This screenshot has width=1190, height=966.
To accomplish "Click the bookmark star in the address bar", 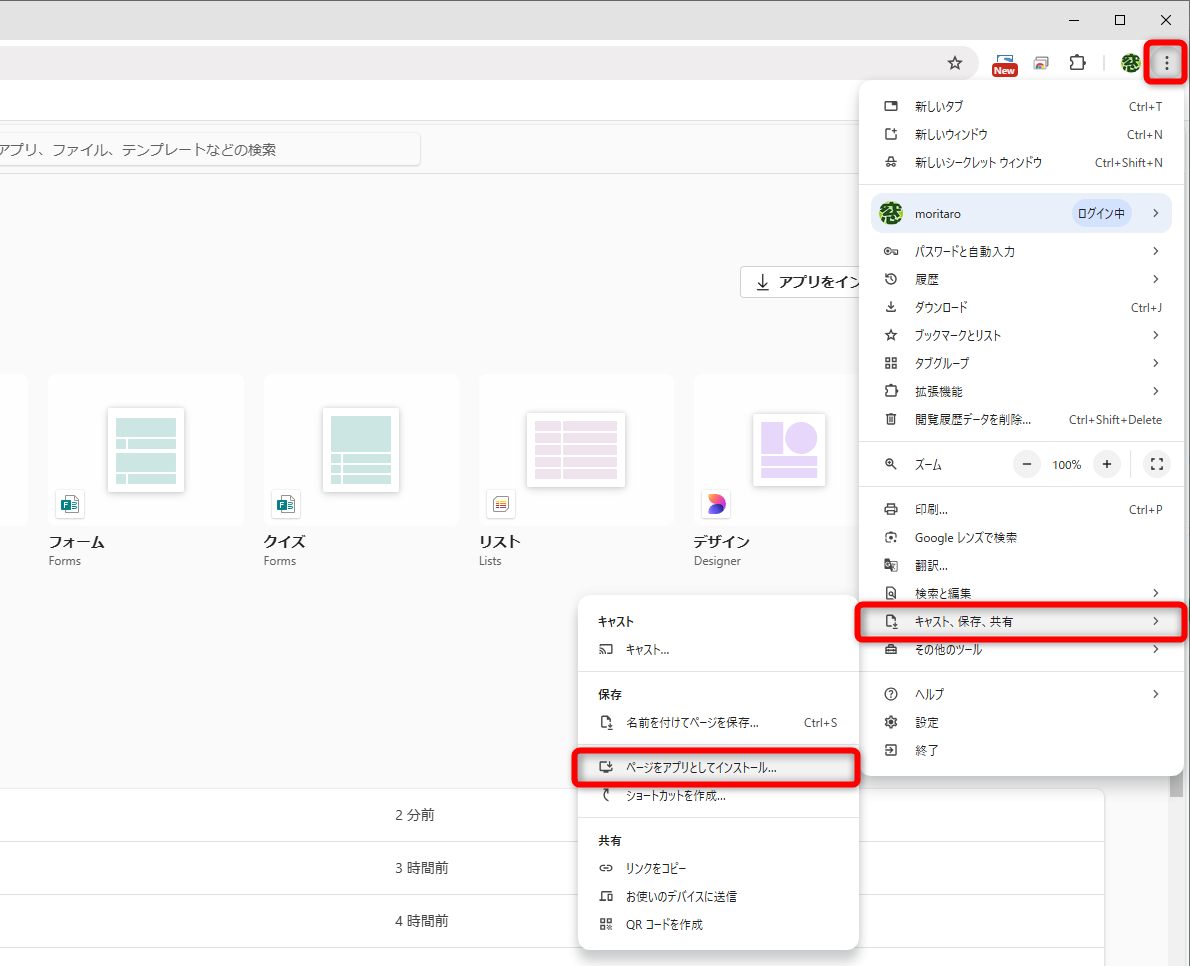I will (954, 62).
